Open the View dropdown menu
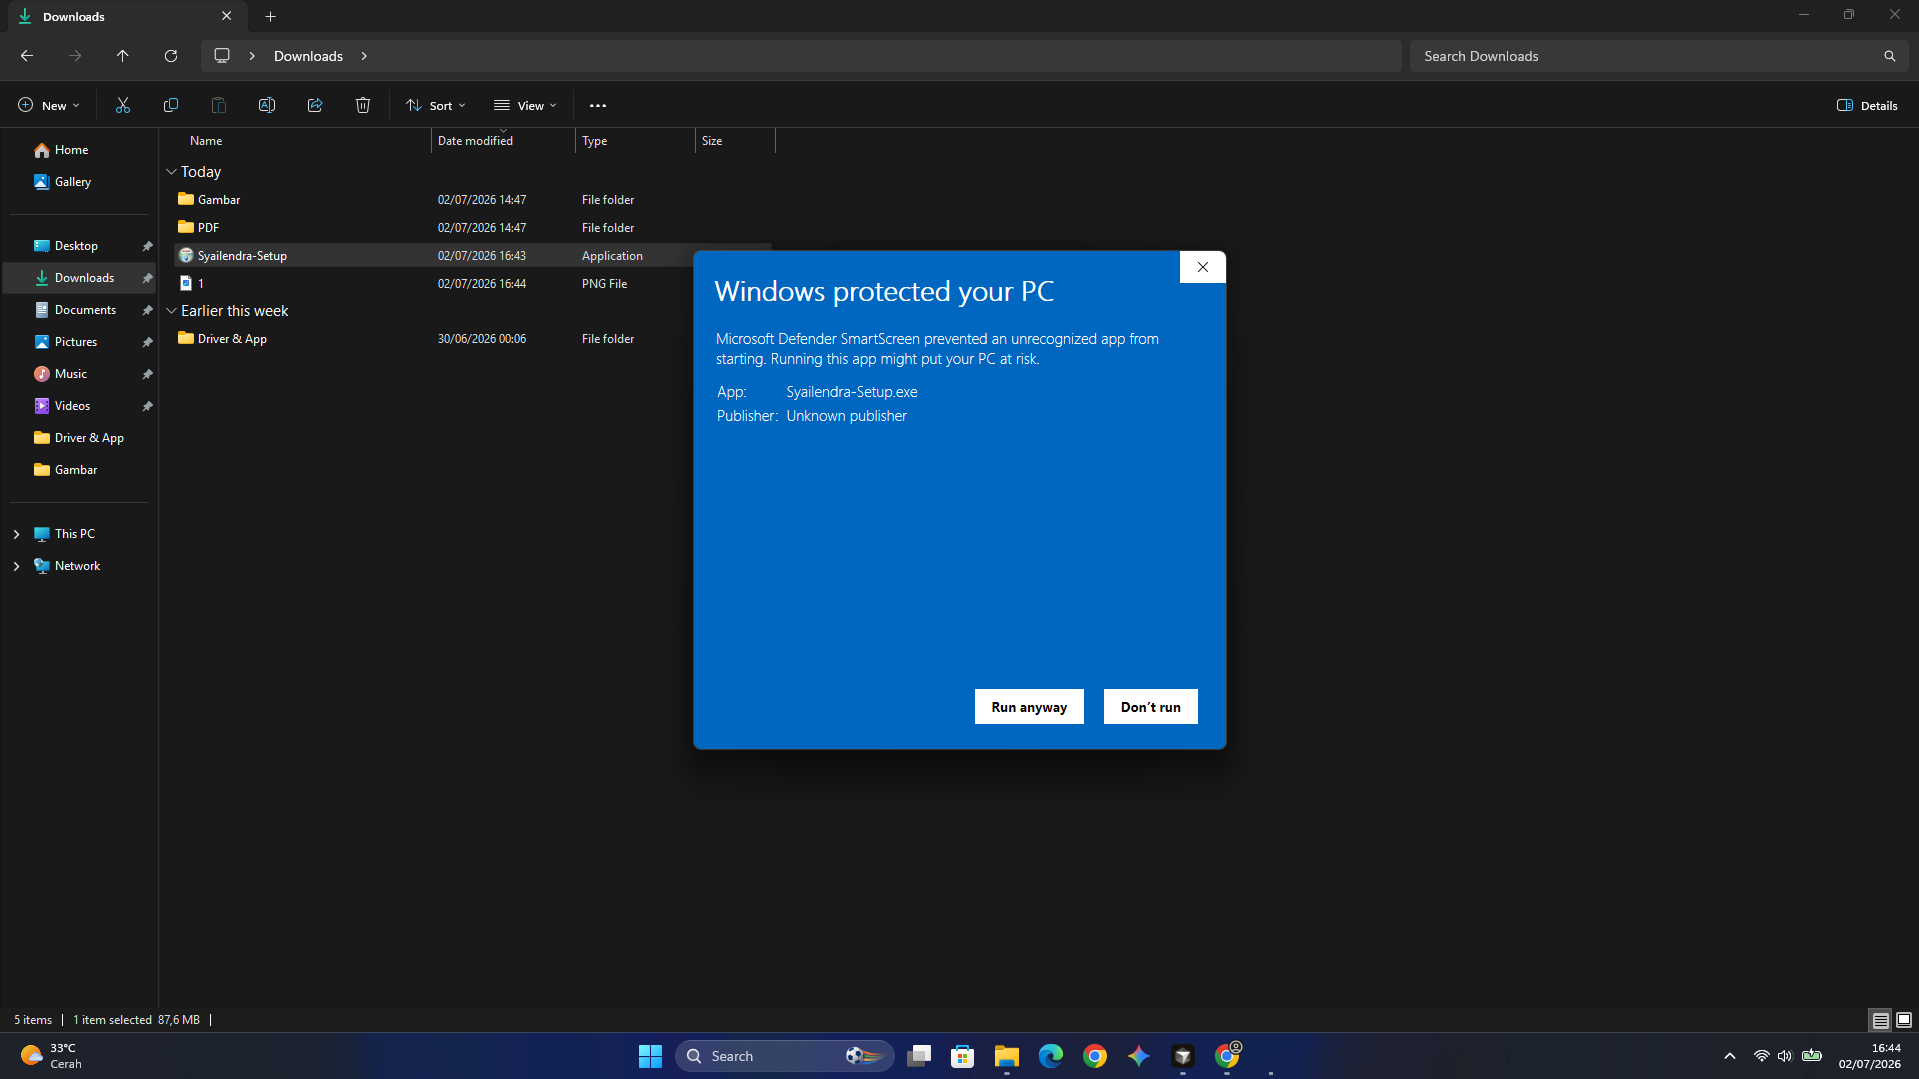 pos(525,105)
